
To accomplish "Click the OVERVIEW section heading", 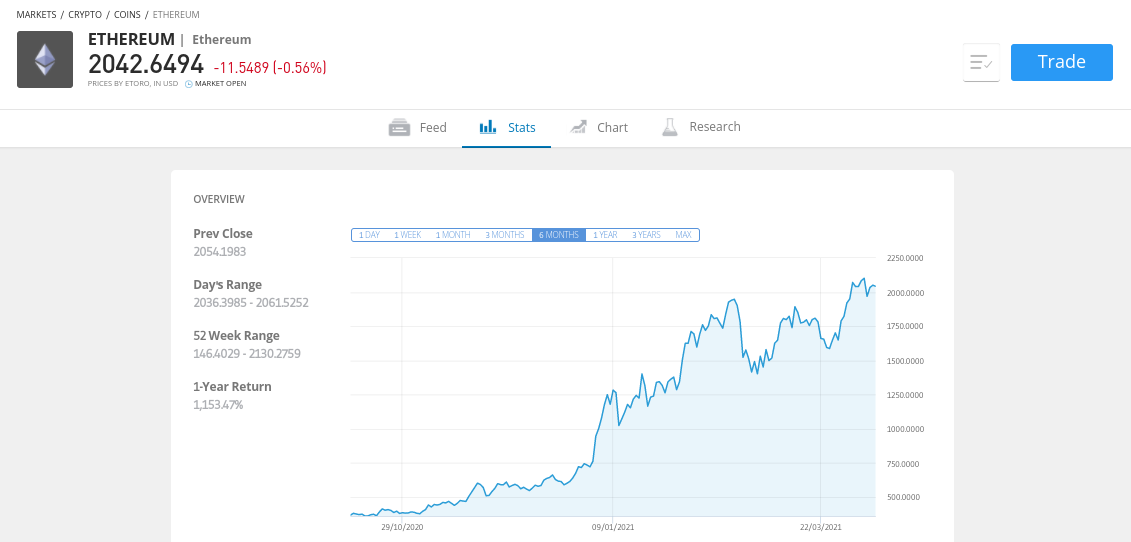I will click(219, 199).
